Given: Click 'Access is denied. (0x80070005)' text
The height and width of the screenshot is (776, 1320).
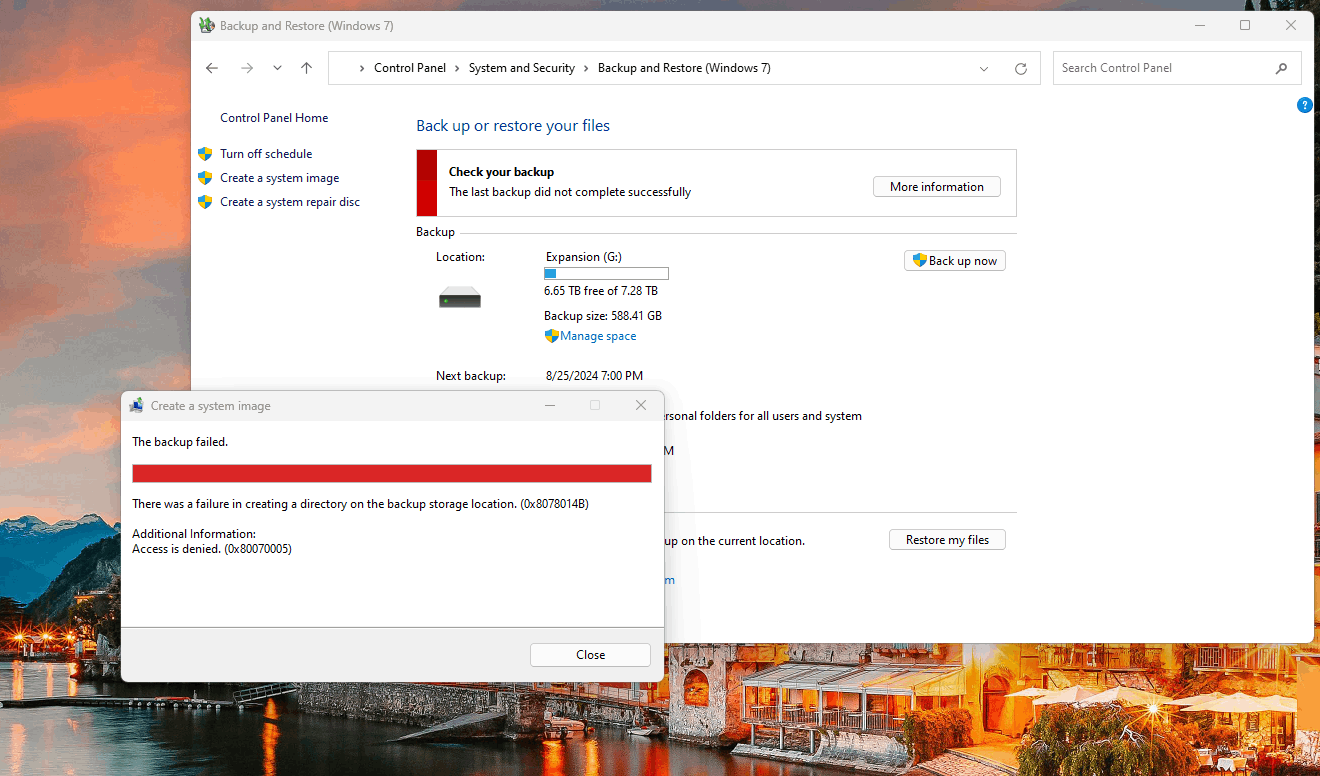Looking at the screenshot, I should coord(212,549).
